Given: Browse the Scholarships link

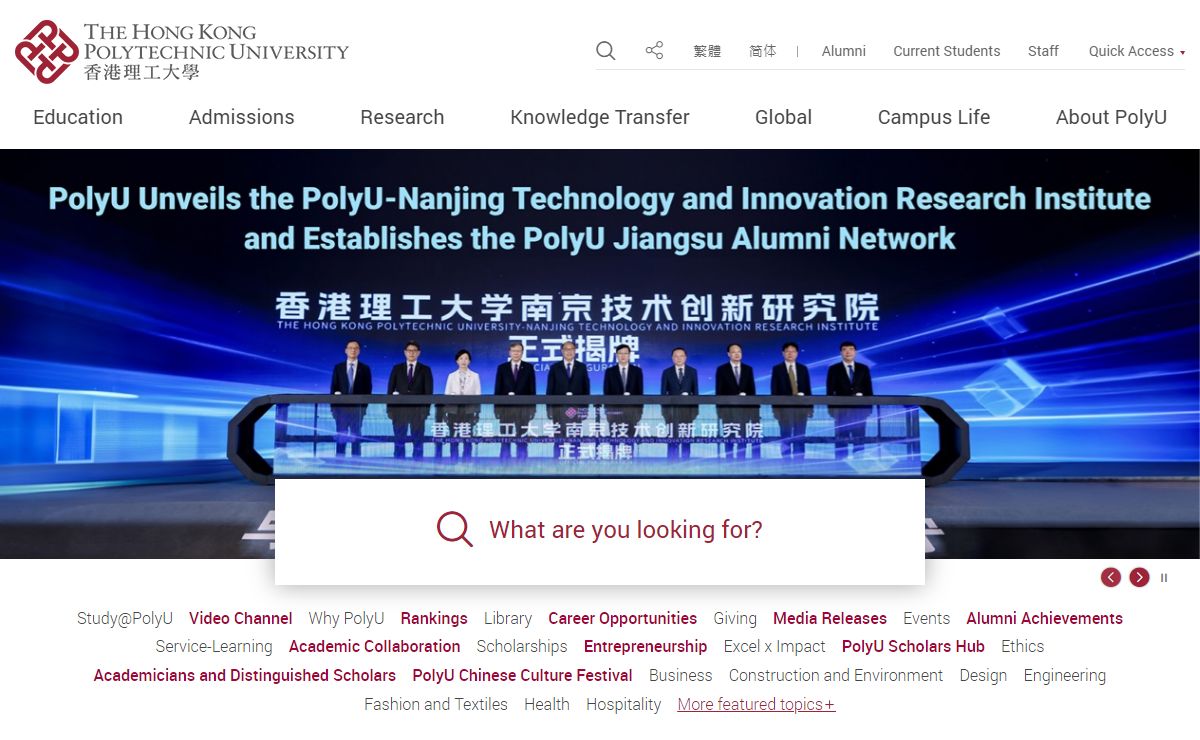Looking at the screenshot, I should point(522,646).
